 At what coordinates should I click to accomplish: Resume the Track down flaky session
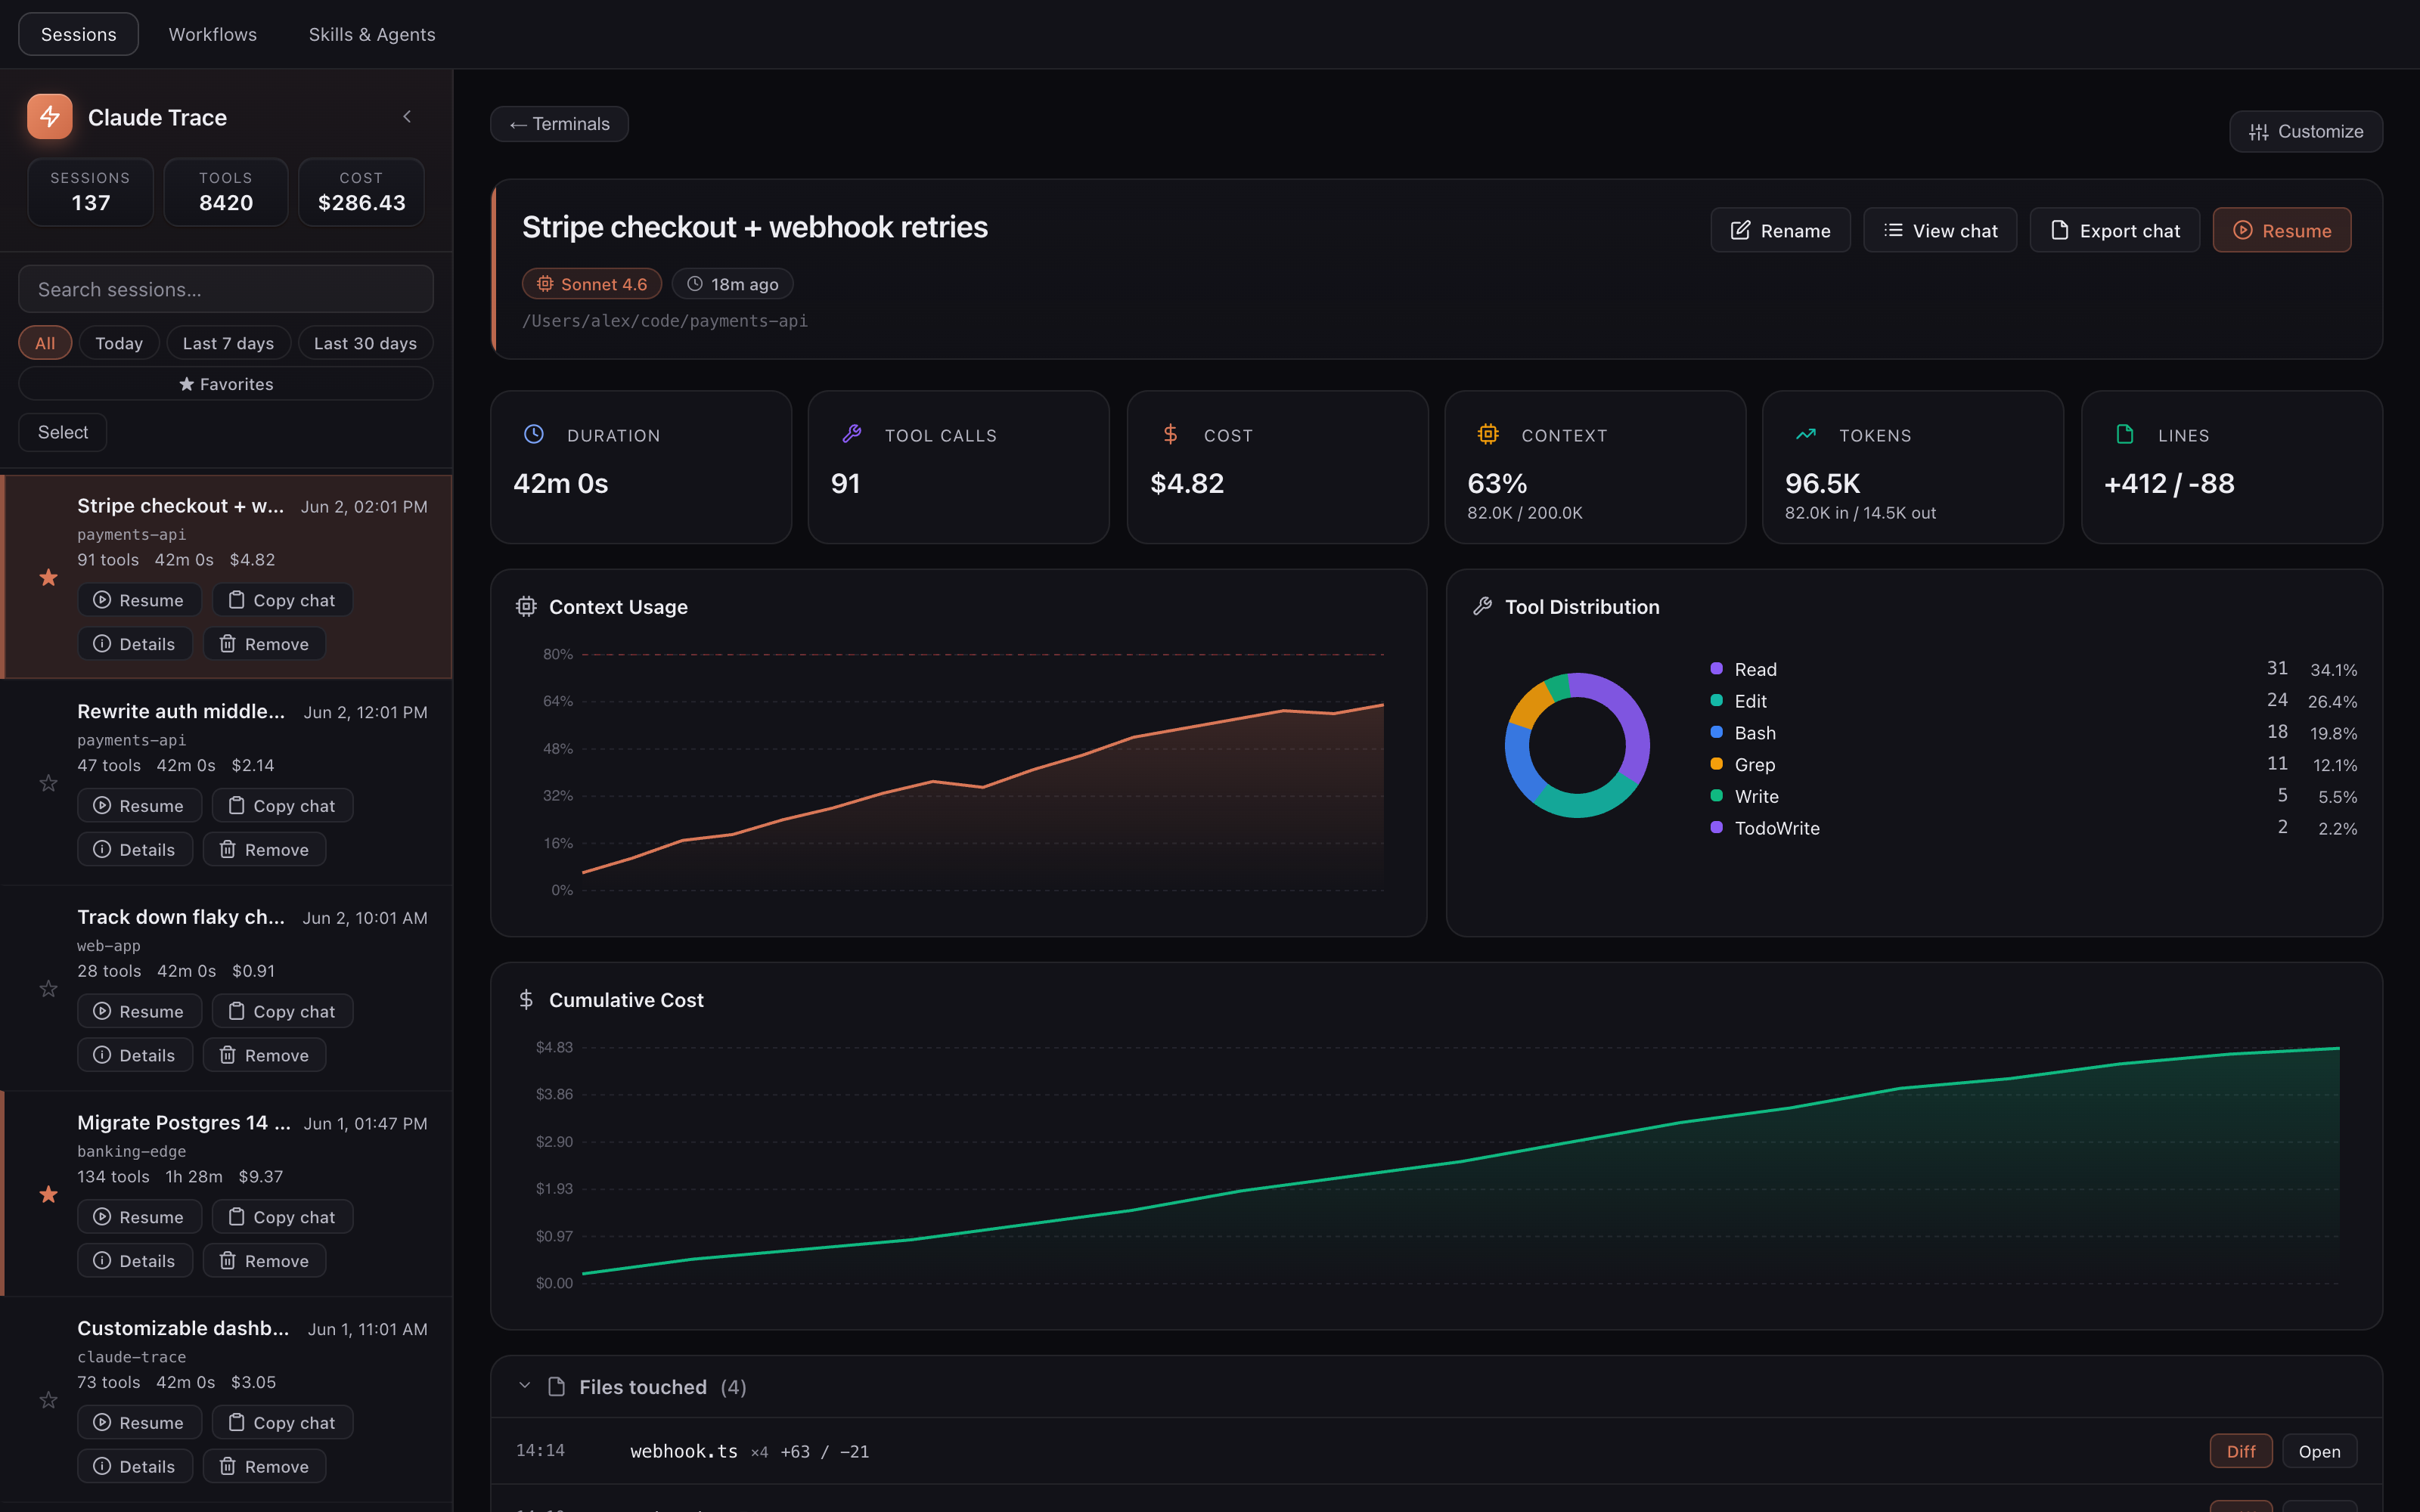[x=139, y=1011]
